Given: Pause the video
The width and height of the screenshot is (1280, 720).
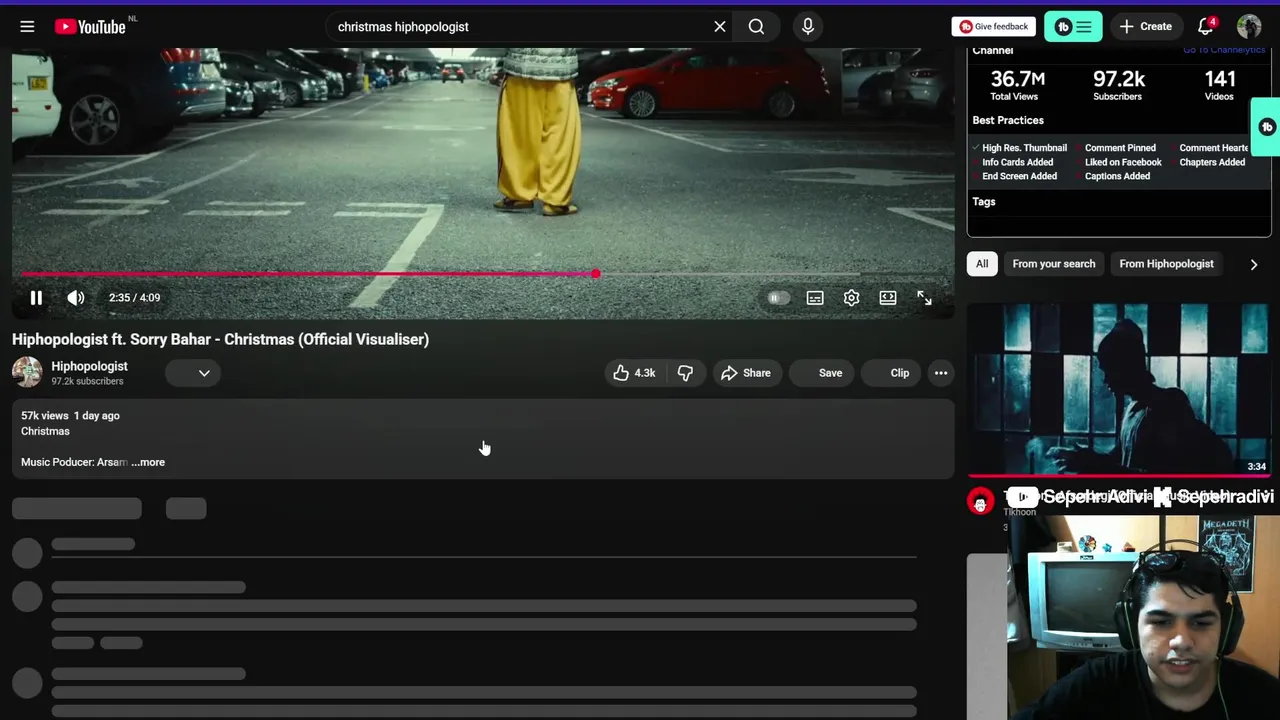Looking at the screenshot, I should (36, 298).
